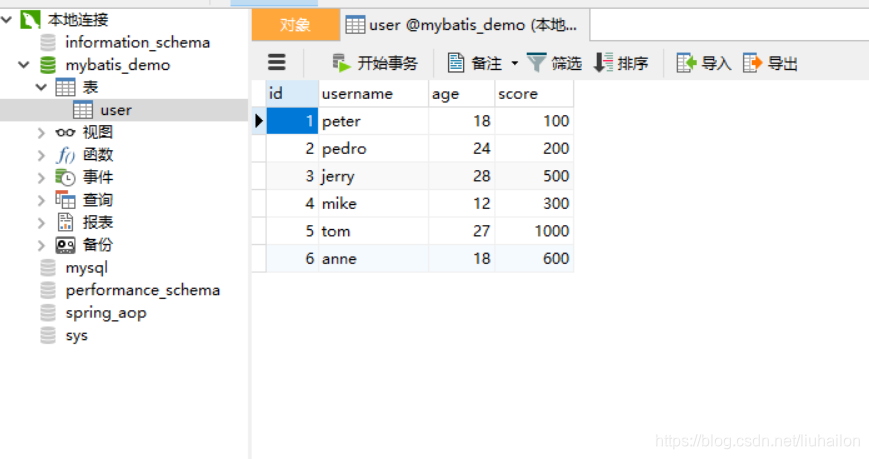Select the cell containing anne
The height and width of the screenshot is (459, 869).
point(374,258)
